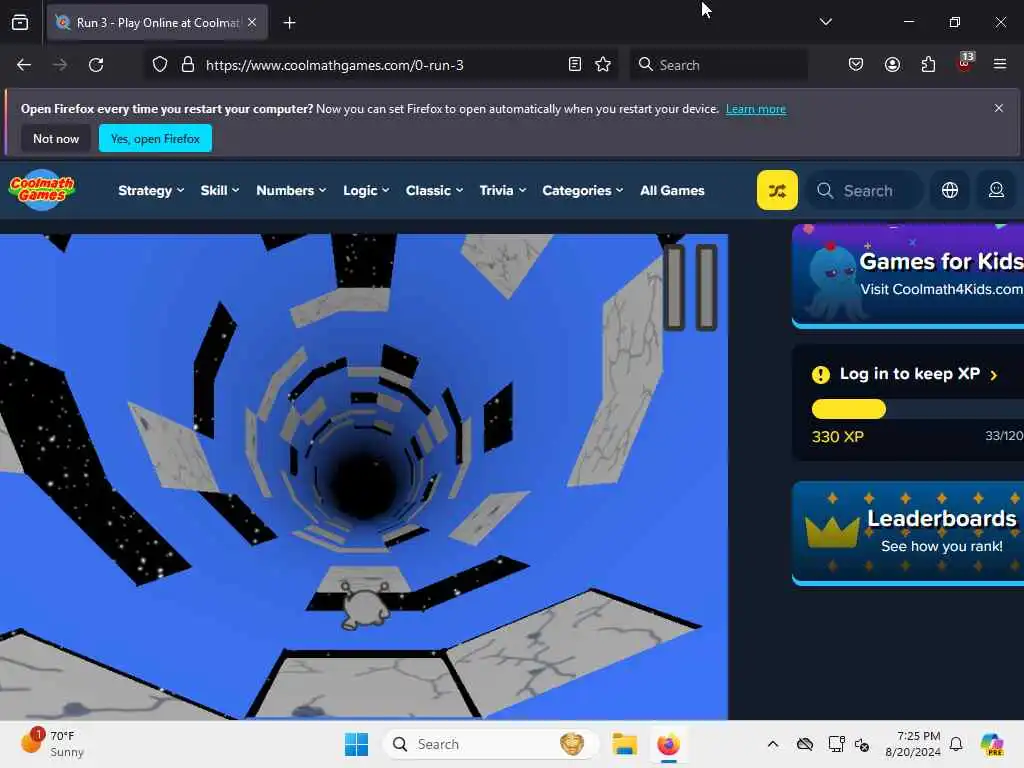
Task: Focus the Coolmath site Search field
Action: [x=865, y=190]
